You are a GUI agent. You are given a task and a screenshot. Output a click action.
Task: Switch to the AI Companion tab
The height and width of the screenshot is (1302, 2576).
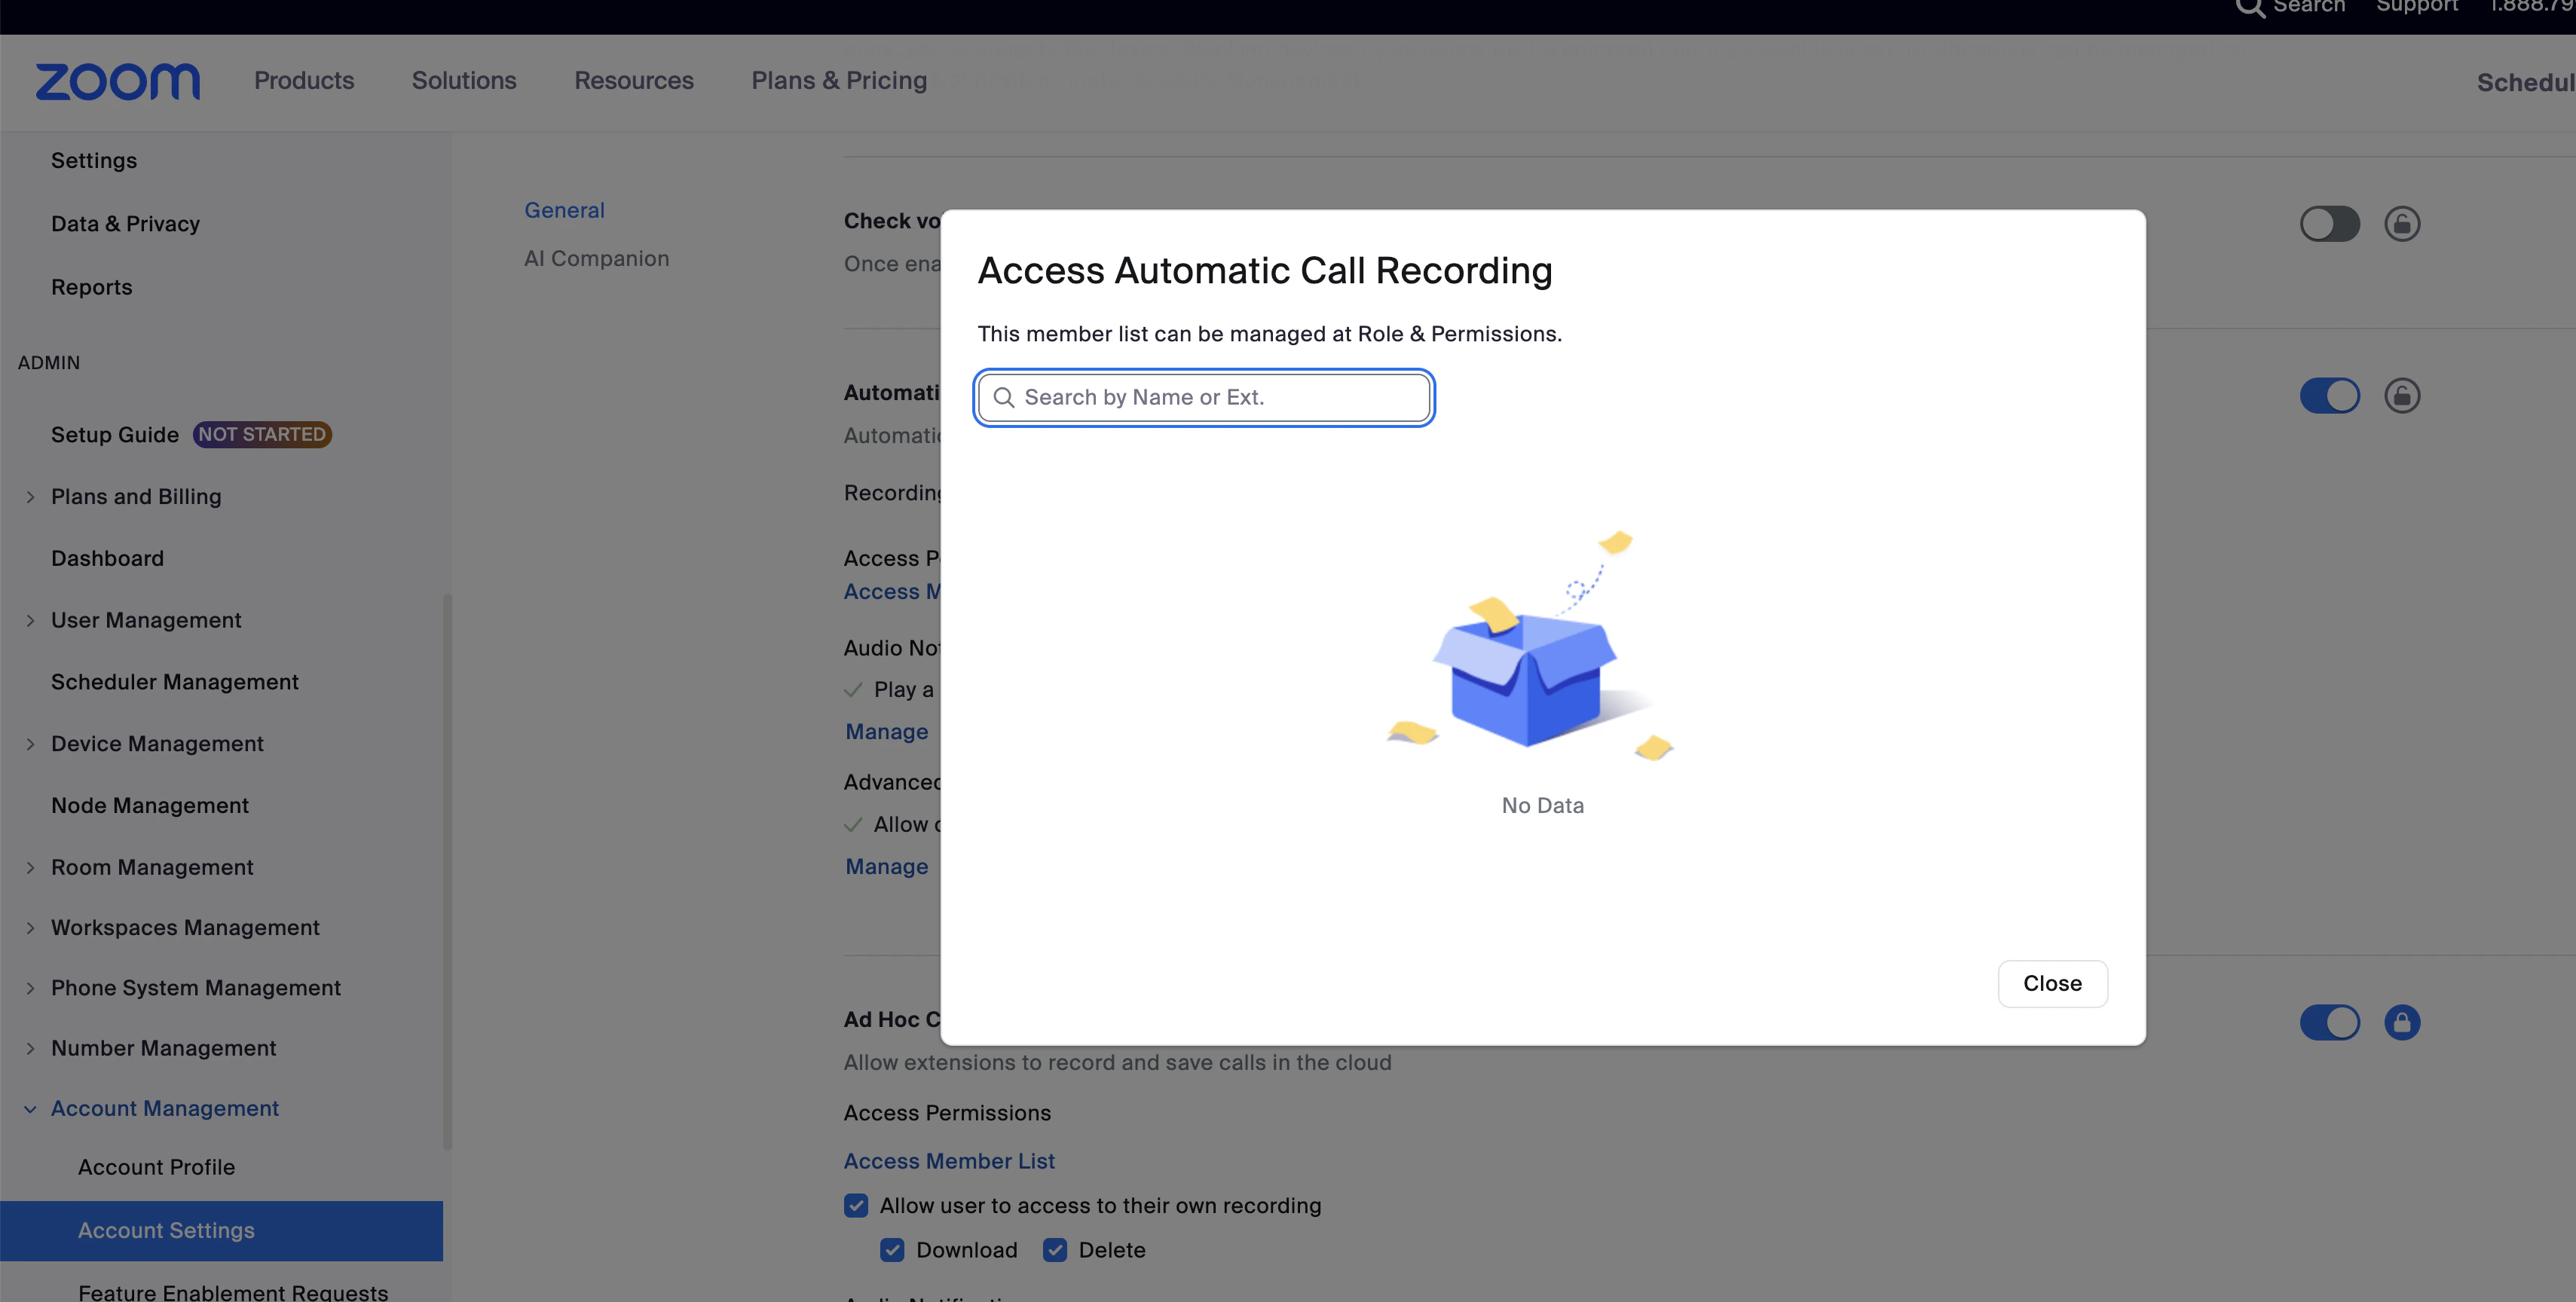coord(597,258)
